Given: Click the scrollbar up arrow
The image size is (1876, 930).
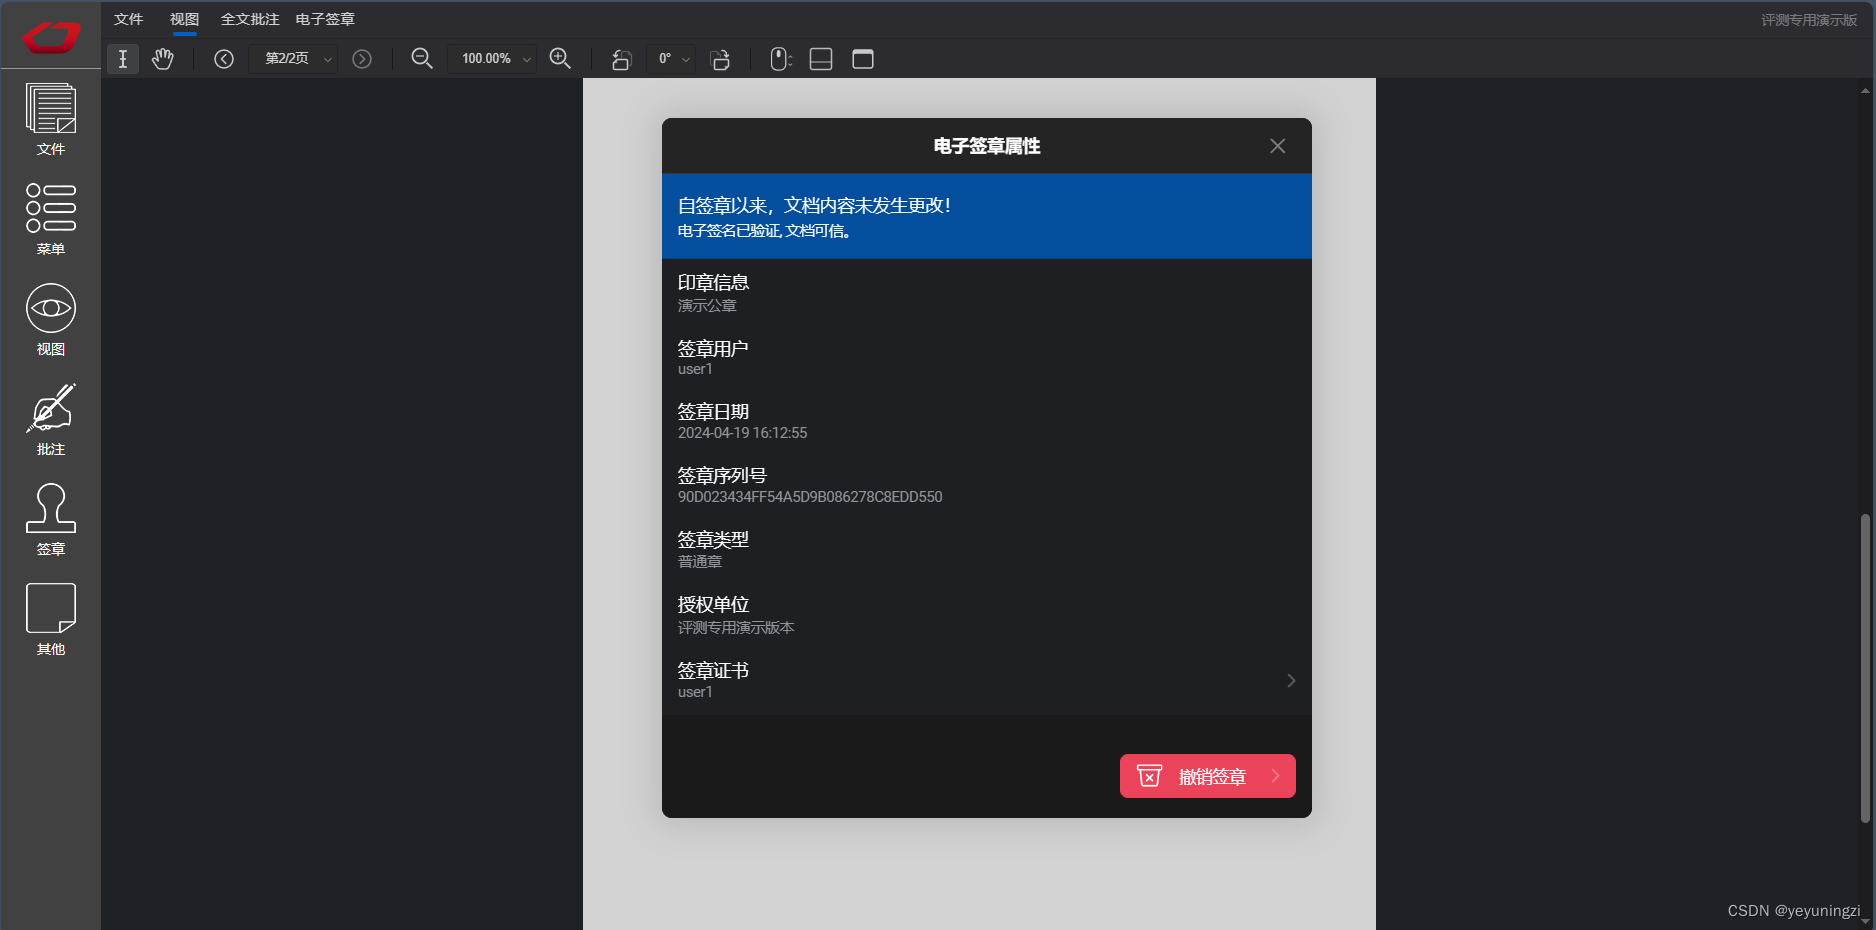Looking at the screenshot, I should (x=1865, y=90).
